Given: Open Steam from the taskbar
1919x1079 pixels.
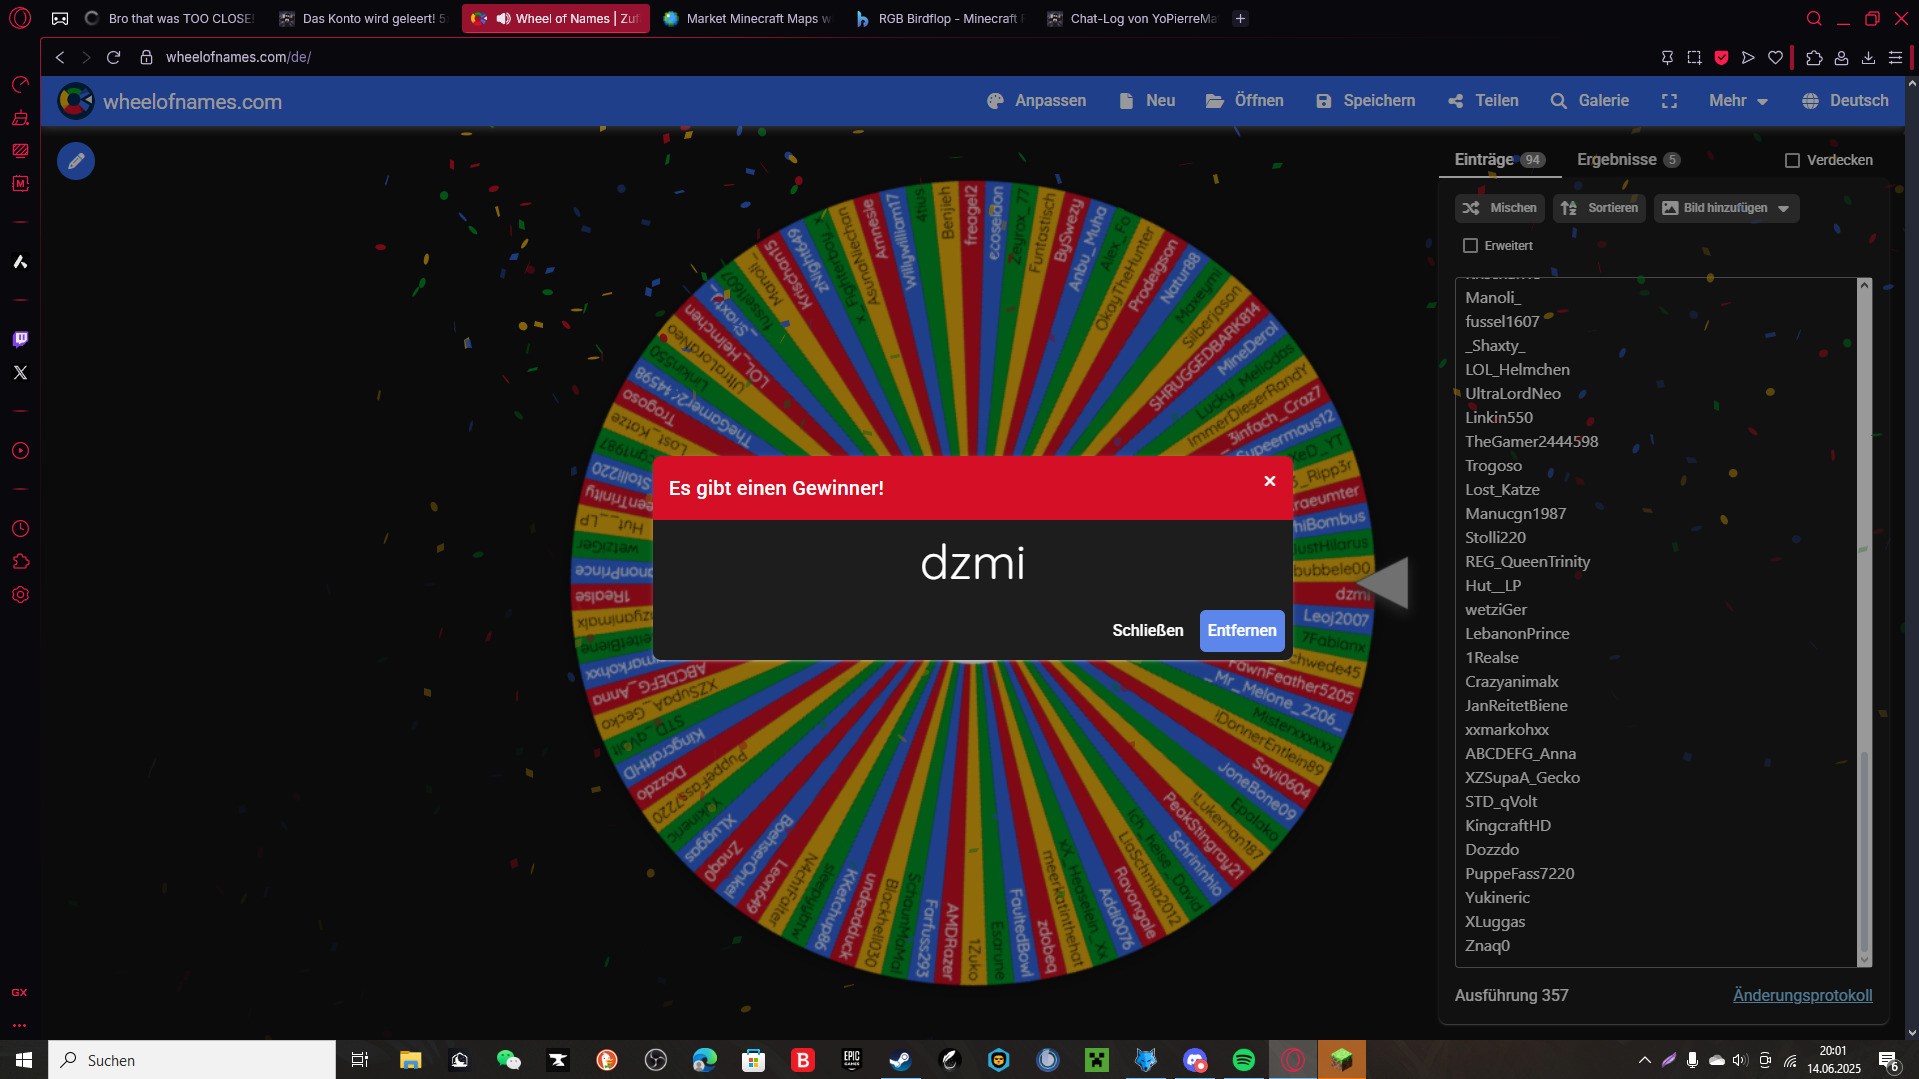Looking at the screenshot, I should point(900,1060).
